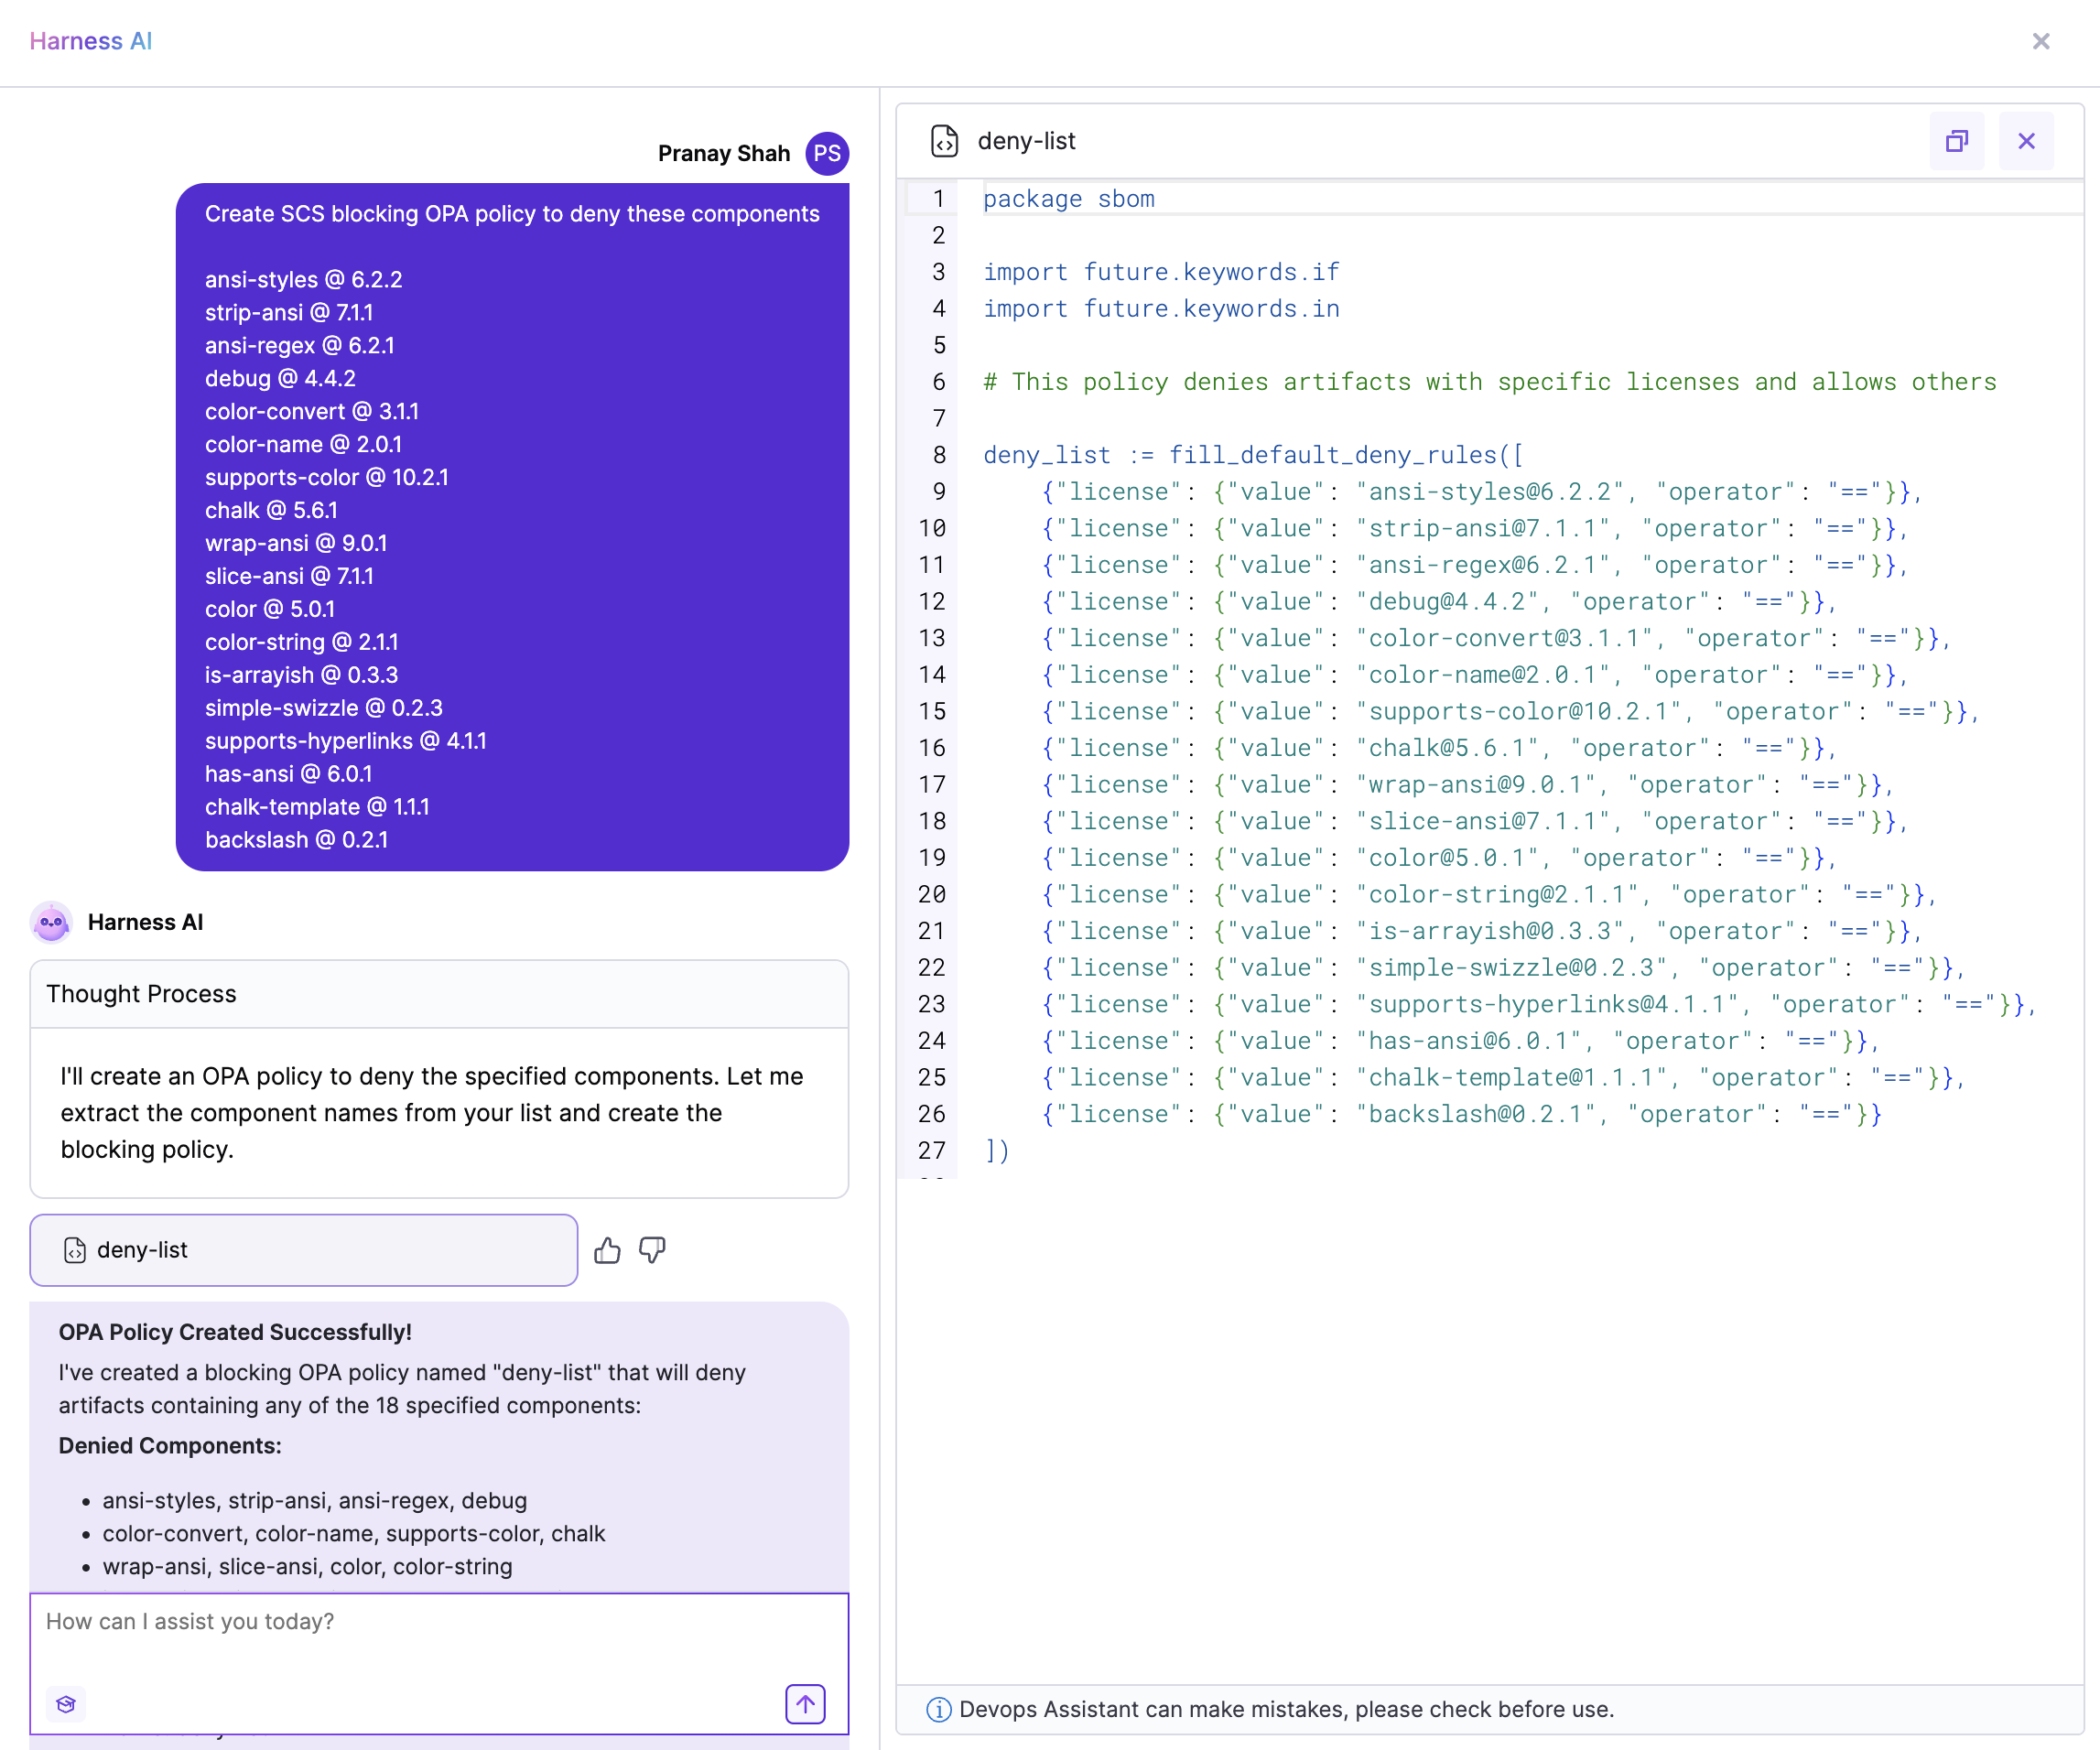This screenshot has height=1750, width=2100.
Task: Click the 'deny-list' title in viewer header
Action: point(1026,141)
